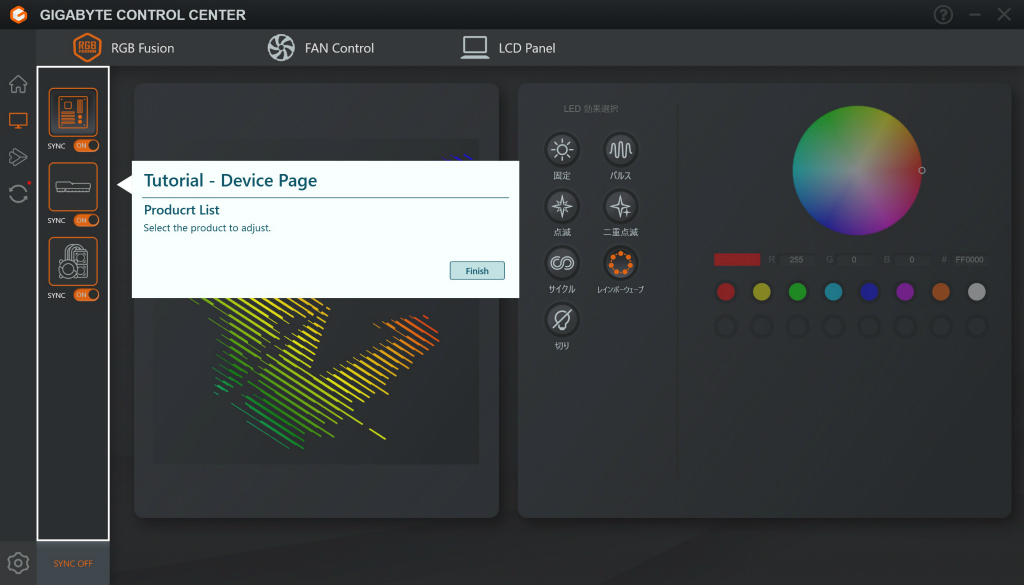Select the motherboard device icon
The height and width of the screenshot is (585, 1024).
[73, 112]
